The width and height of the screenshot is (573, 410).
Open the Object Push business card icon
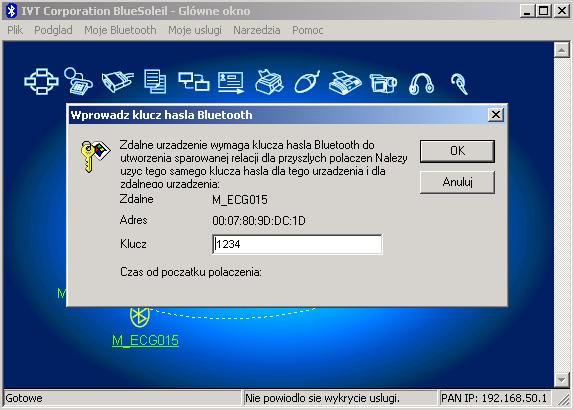tap(231, 82)
